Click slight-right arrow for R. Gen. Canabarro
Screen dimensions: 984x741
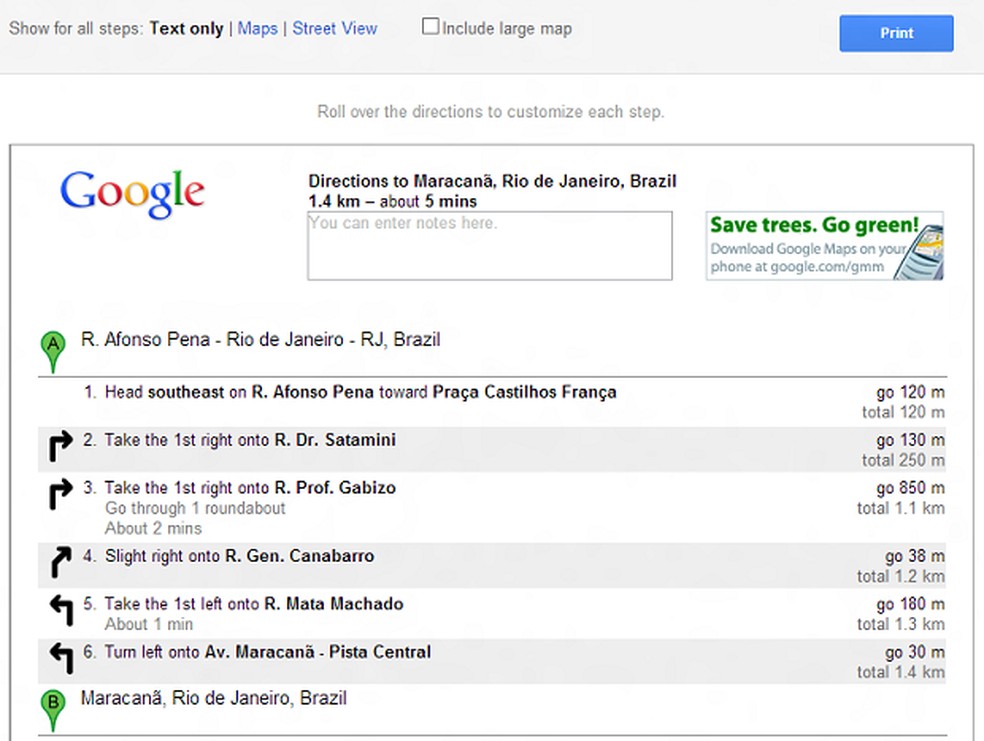[61, 563]
